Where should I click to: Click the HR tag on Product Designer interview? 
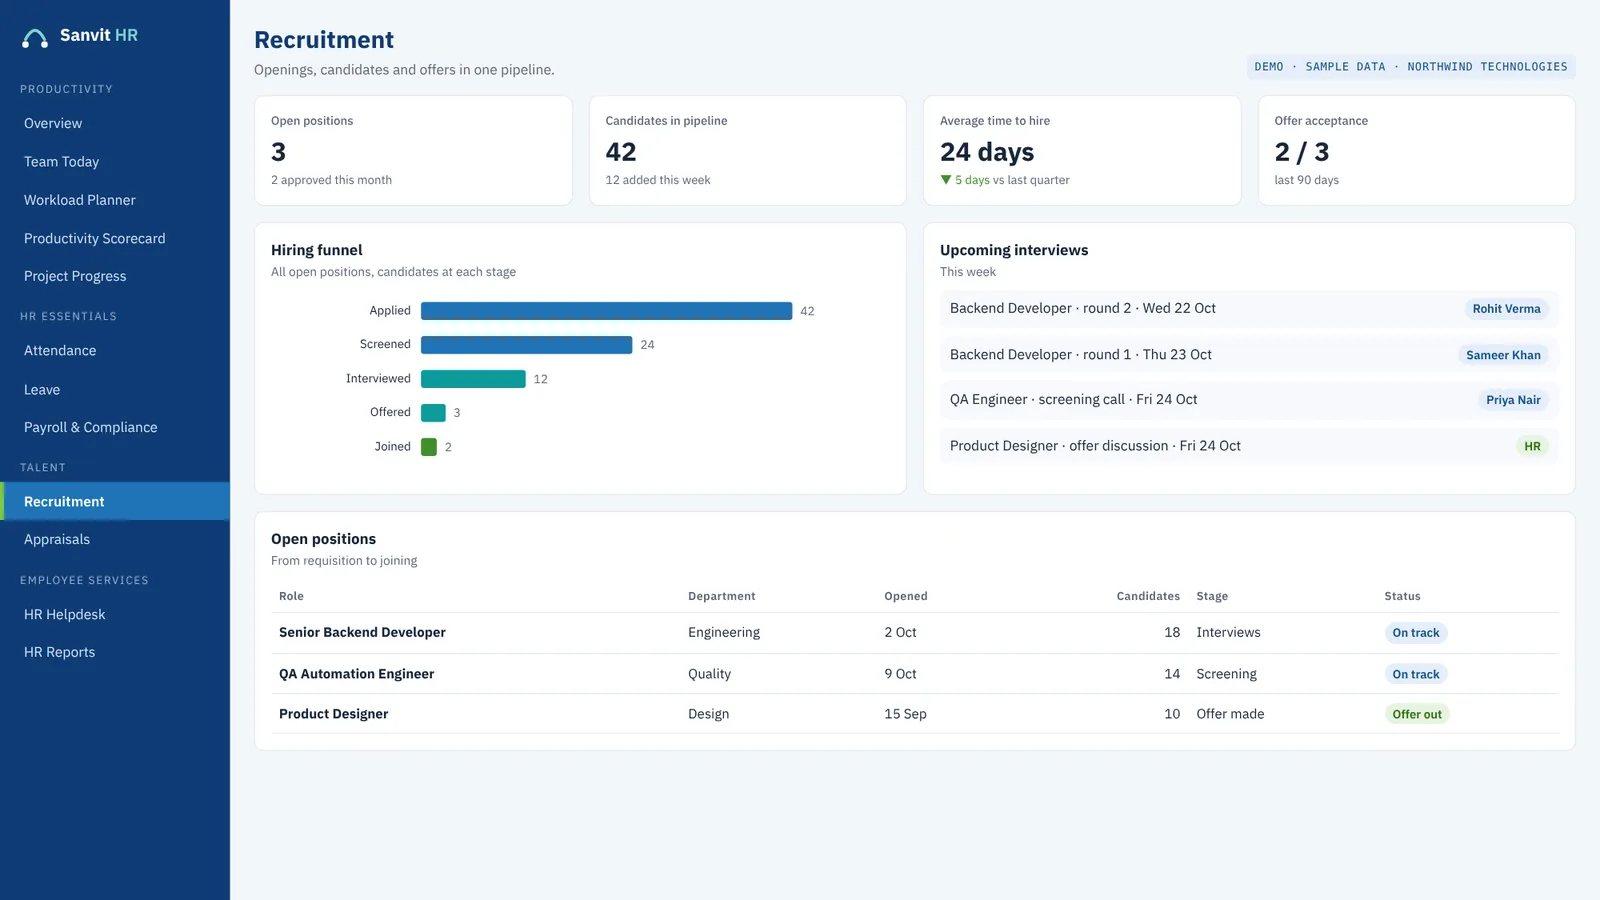[x=1532, y=446]
